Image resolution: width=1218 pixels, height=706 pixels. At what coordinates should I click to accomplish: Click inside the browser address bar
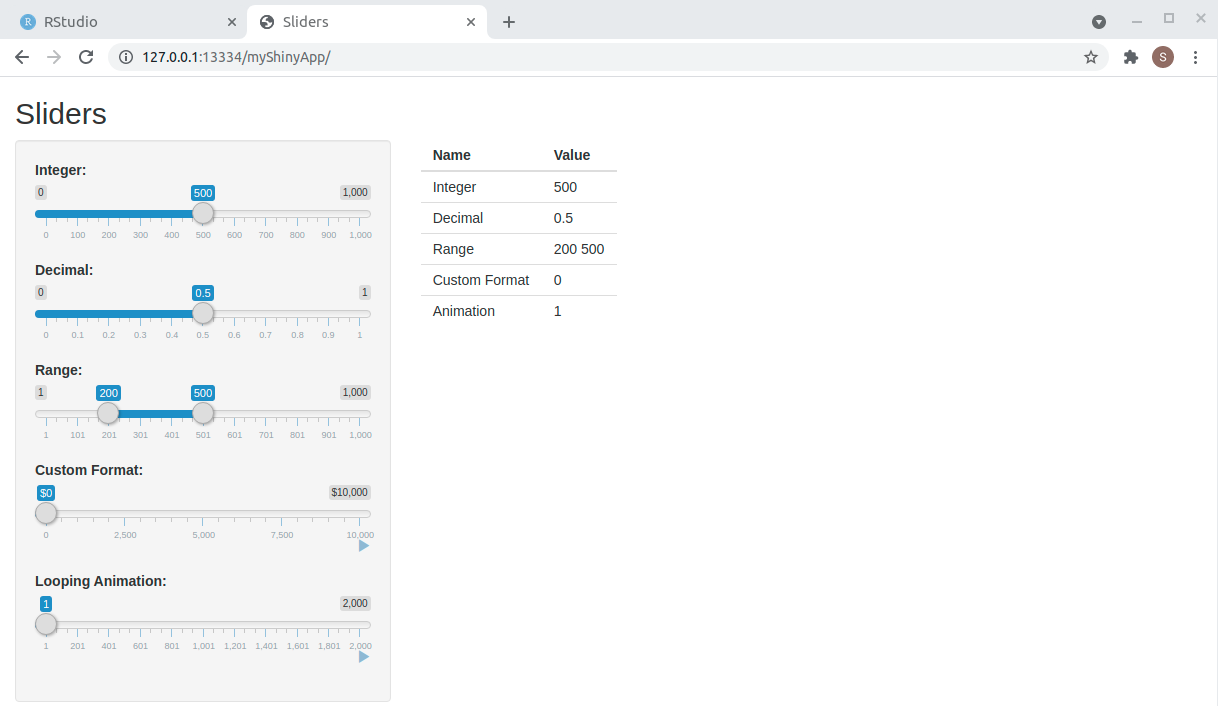[400, 57]
